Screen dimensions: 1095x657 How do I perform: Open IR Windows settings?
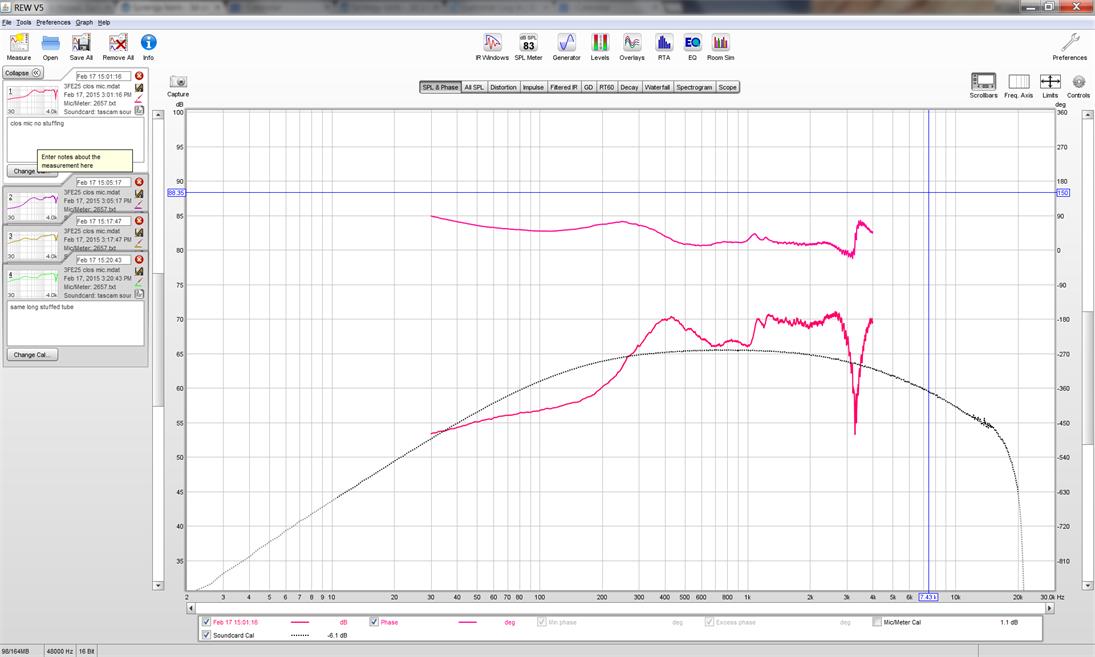pos(492,47)
